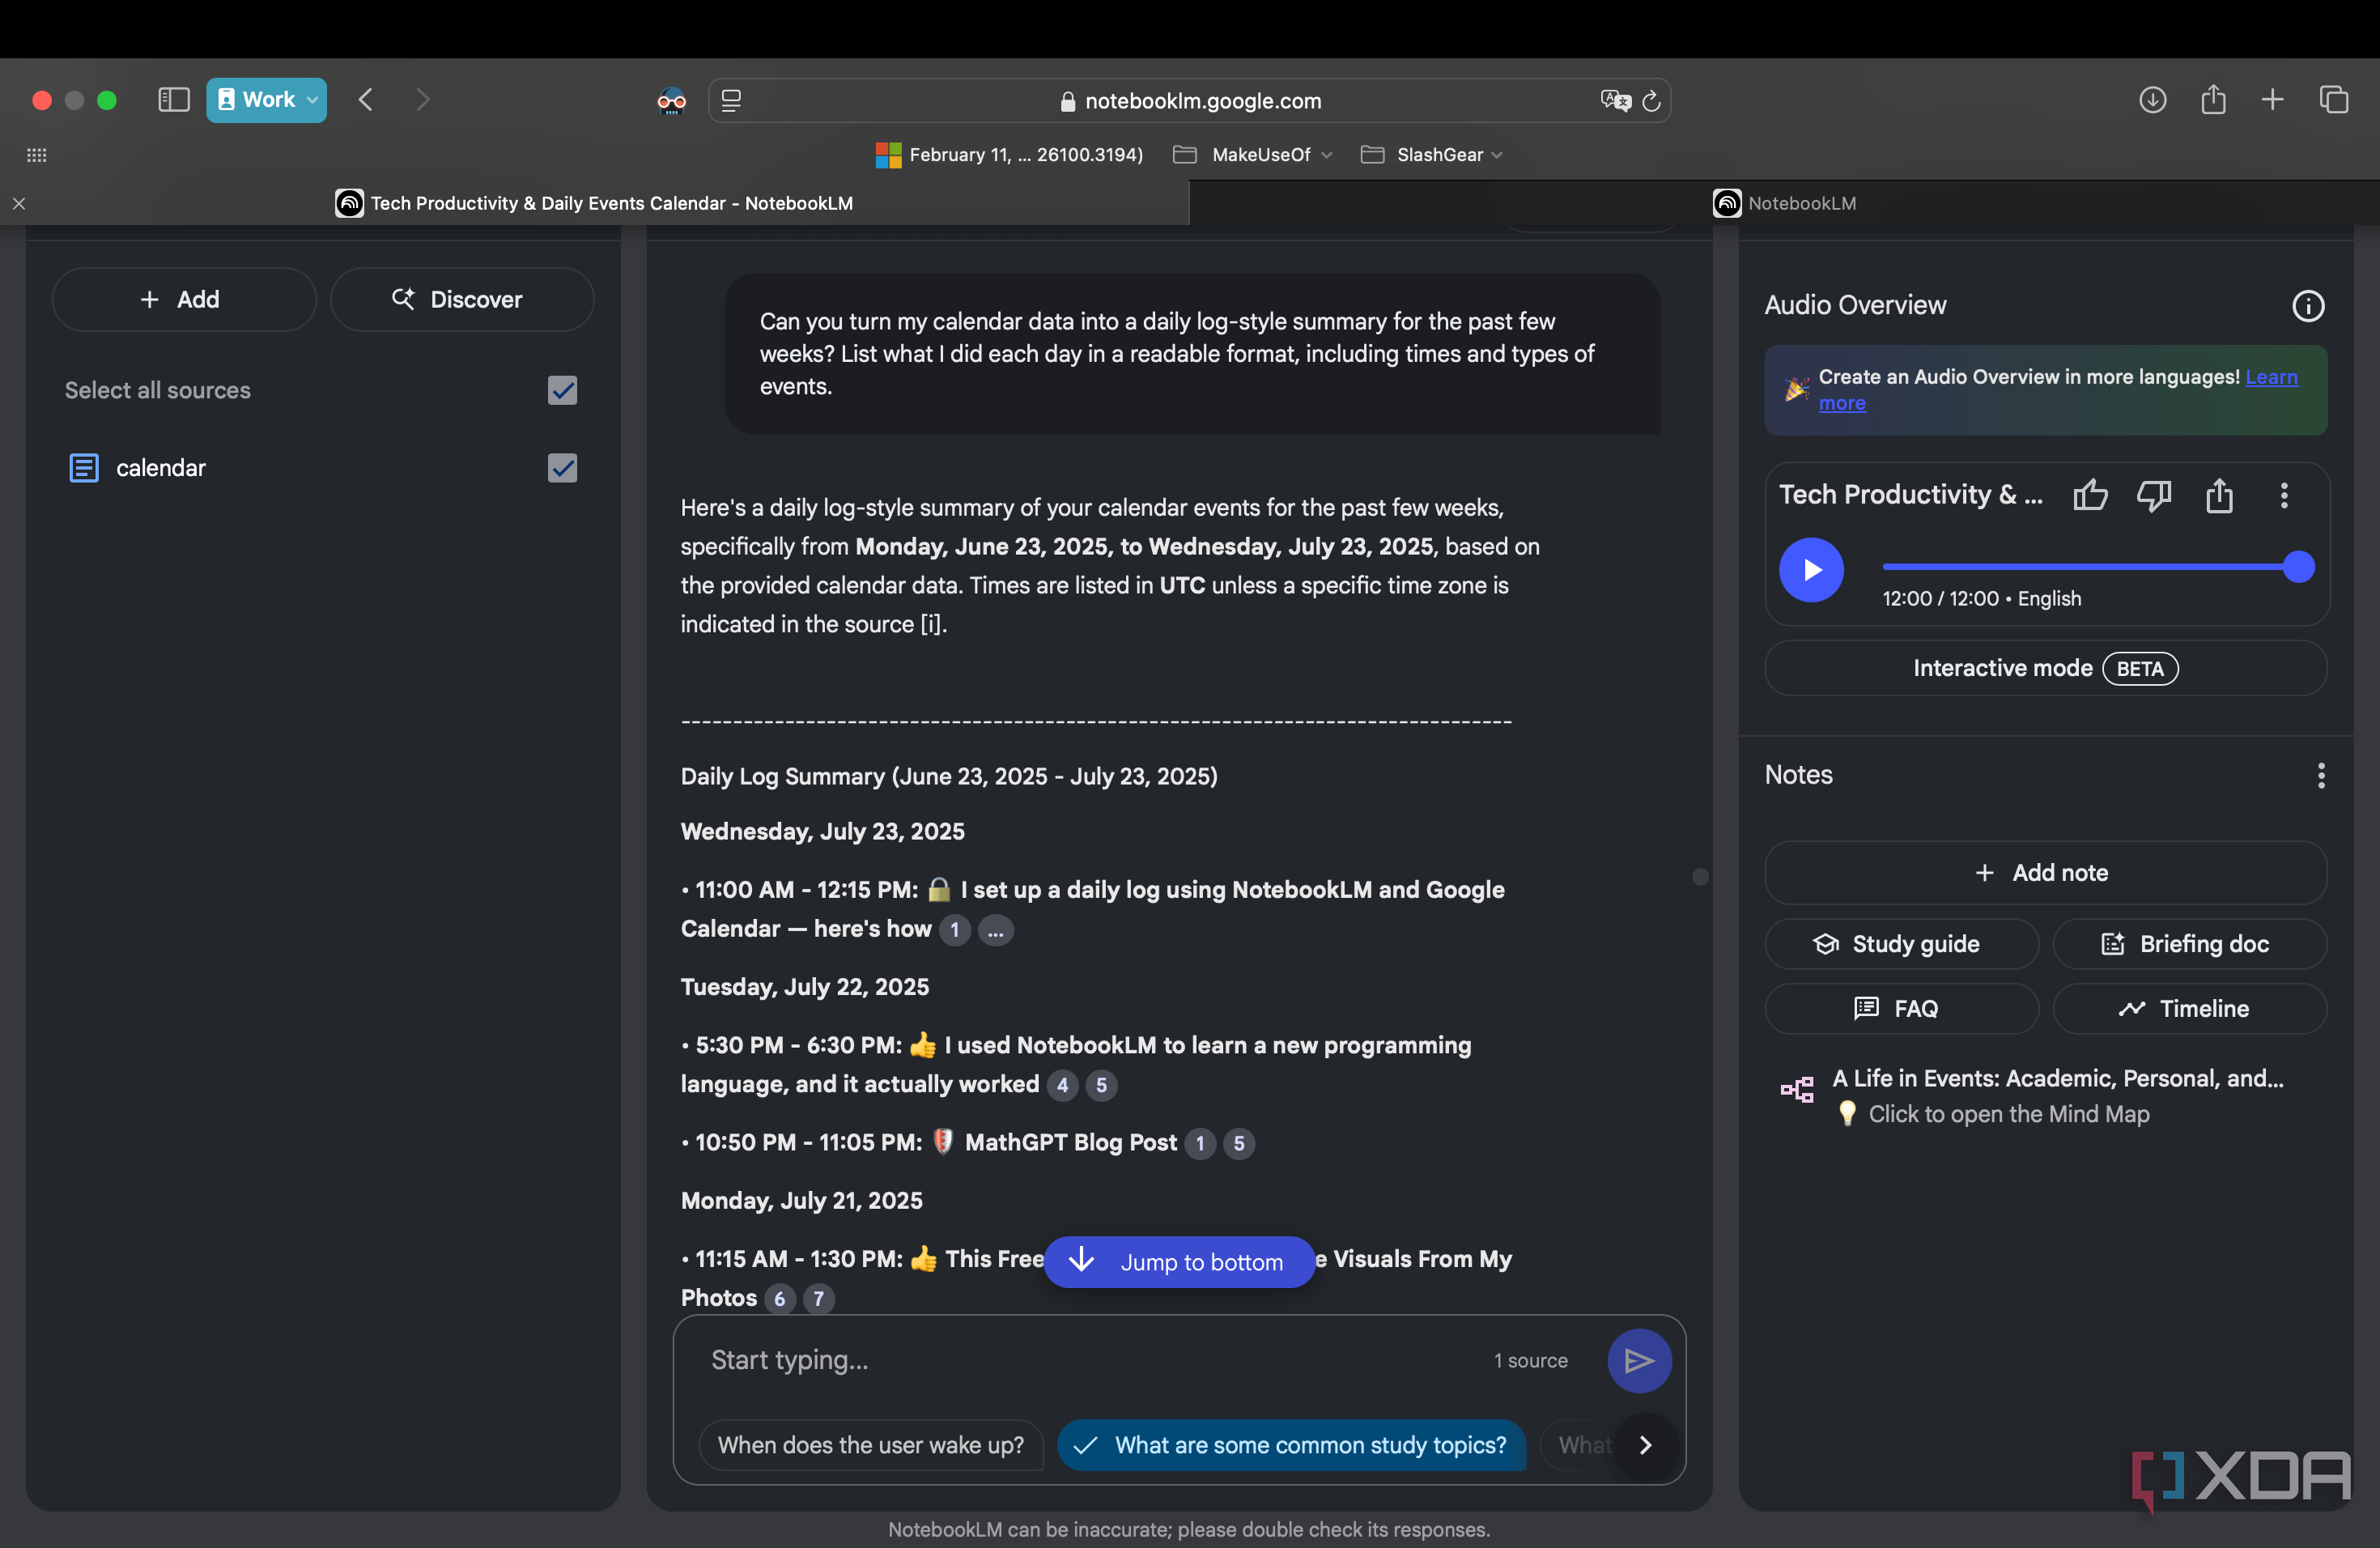Show more suggested questions arrow
The width and height of the screenshot is (2380, 1548).
click(1645, 1445)
